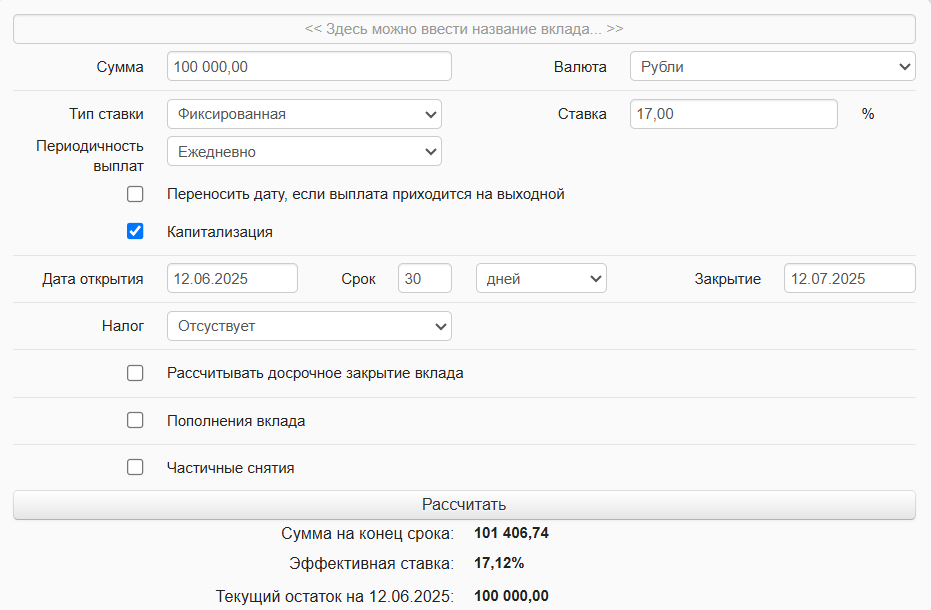This screenshot has width=931, height=610.
Task: Click the Ставка percentage input field
Action: (733, 114)
